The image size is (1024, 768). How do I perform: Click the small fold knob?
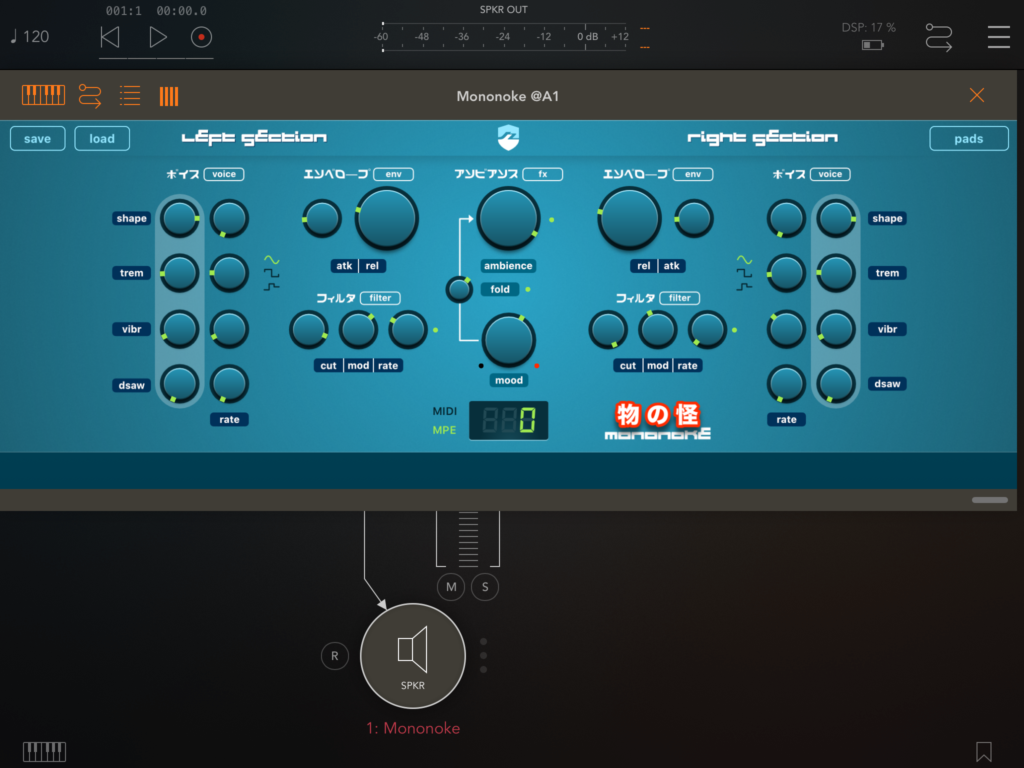(459, 289)
